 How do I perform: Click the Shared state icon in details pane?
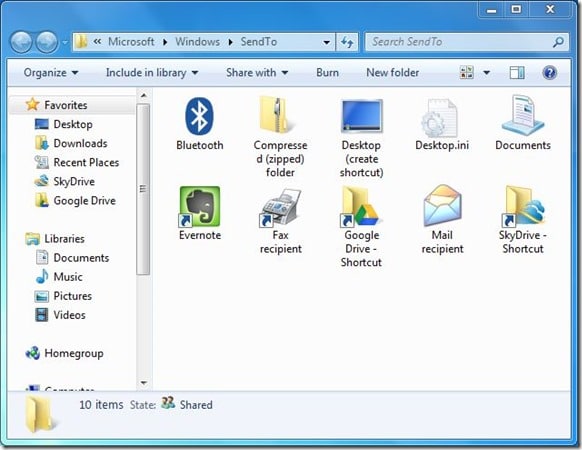tap(168, 403)
